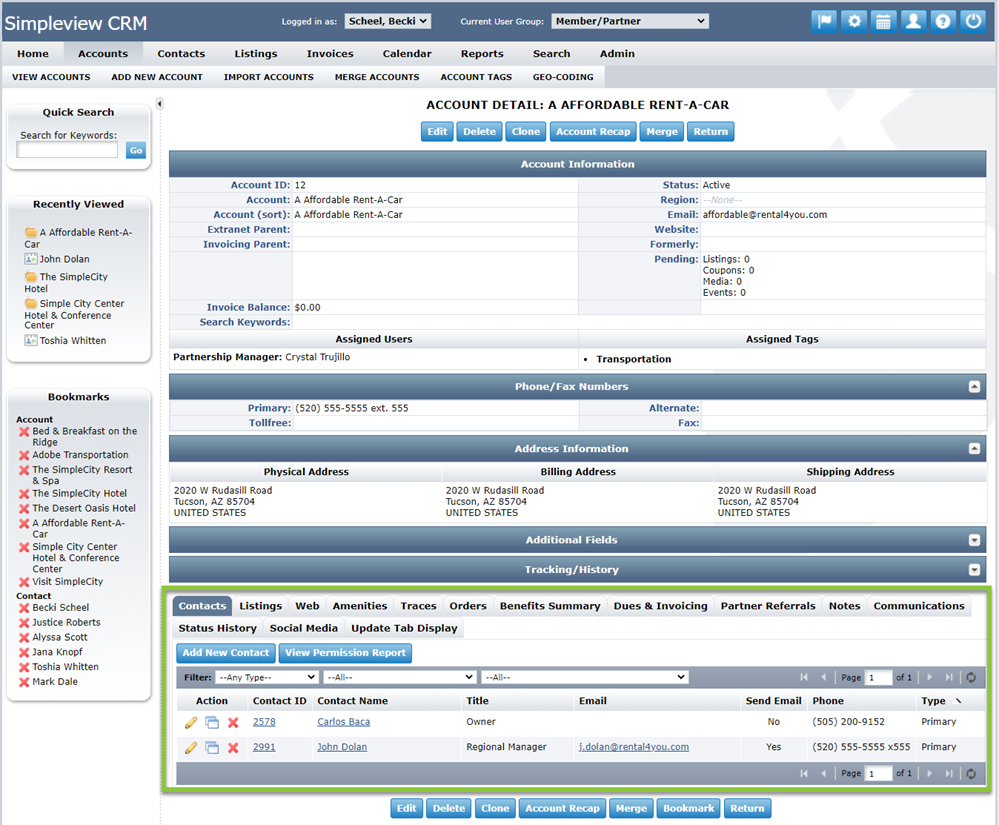This screenshot has width=999, height=825.
Task: Remove Visit SimpleCity bookmark
Action: click(24, 582)
